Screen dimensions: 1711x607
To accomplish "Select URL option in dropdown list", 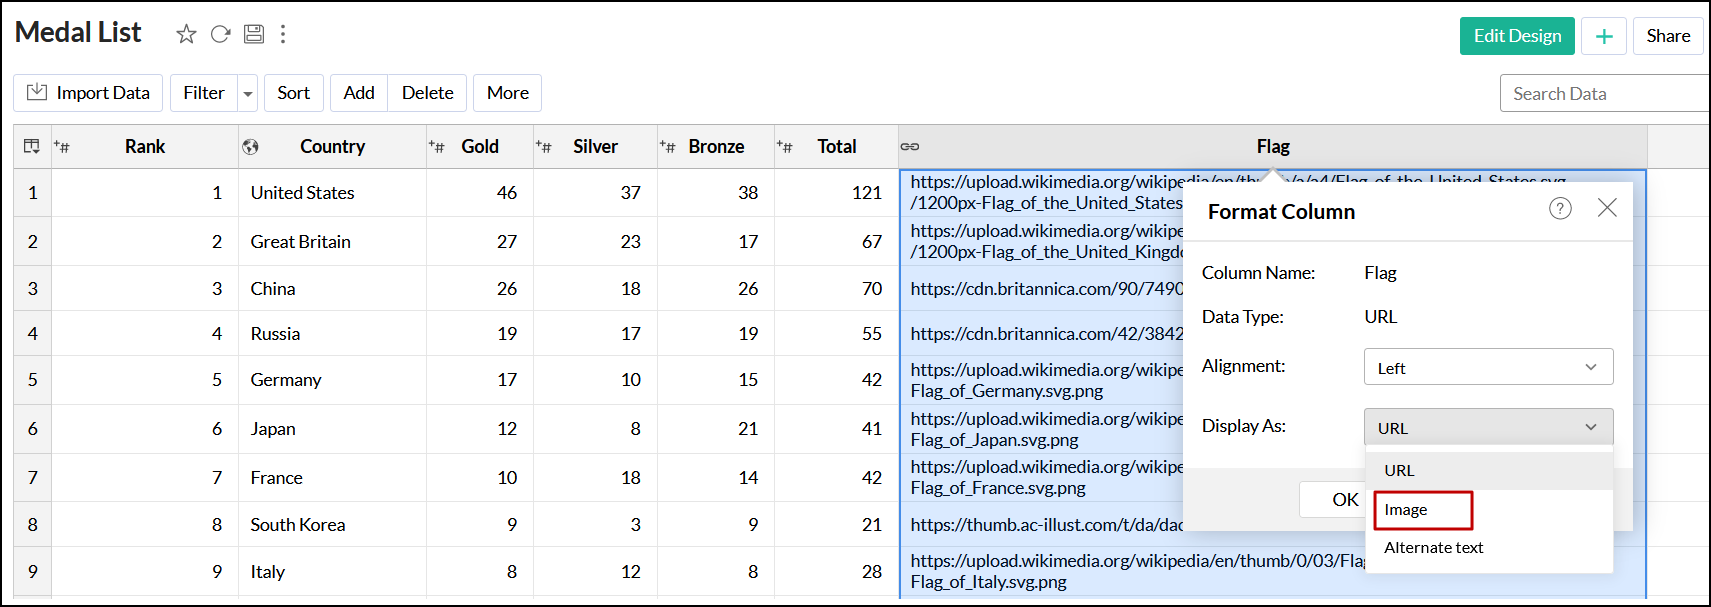I will coord(1400,470).
